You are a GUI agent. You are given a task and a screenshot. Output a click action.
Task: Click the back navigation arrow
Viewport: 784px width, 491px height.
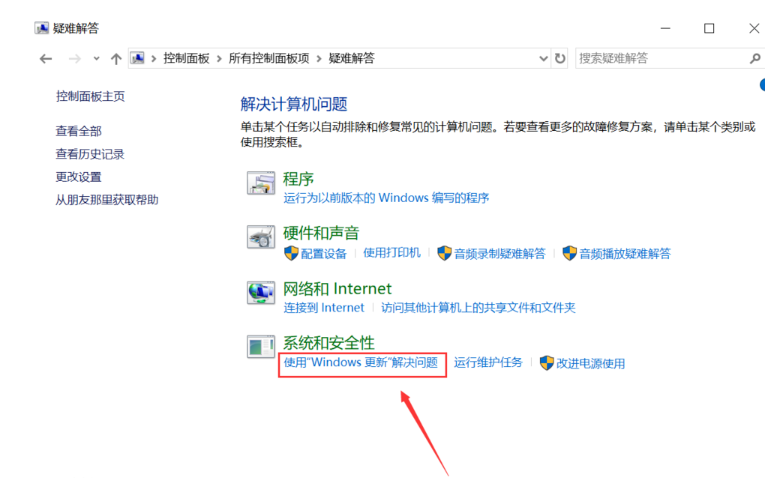(x=45, y=59)
